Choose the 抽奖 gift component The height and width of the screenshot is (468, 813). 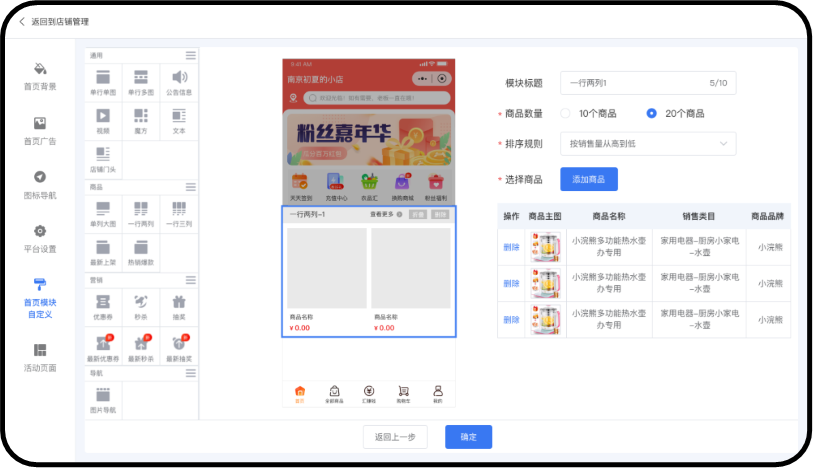click(x=179, y=302)
